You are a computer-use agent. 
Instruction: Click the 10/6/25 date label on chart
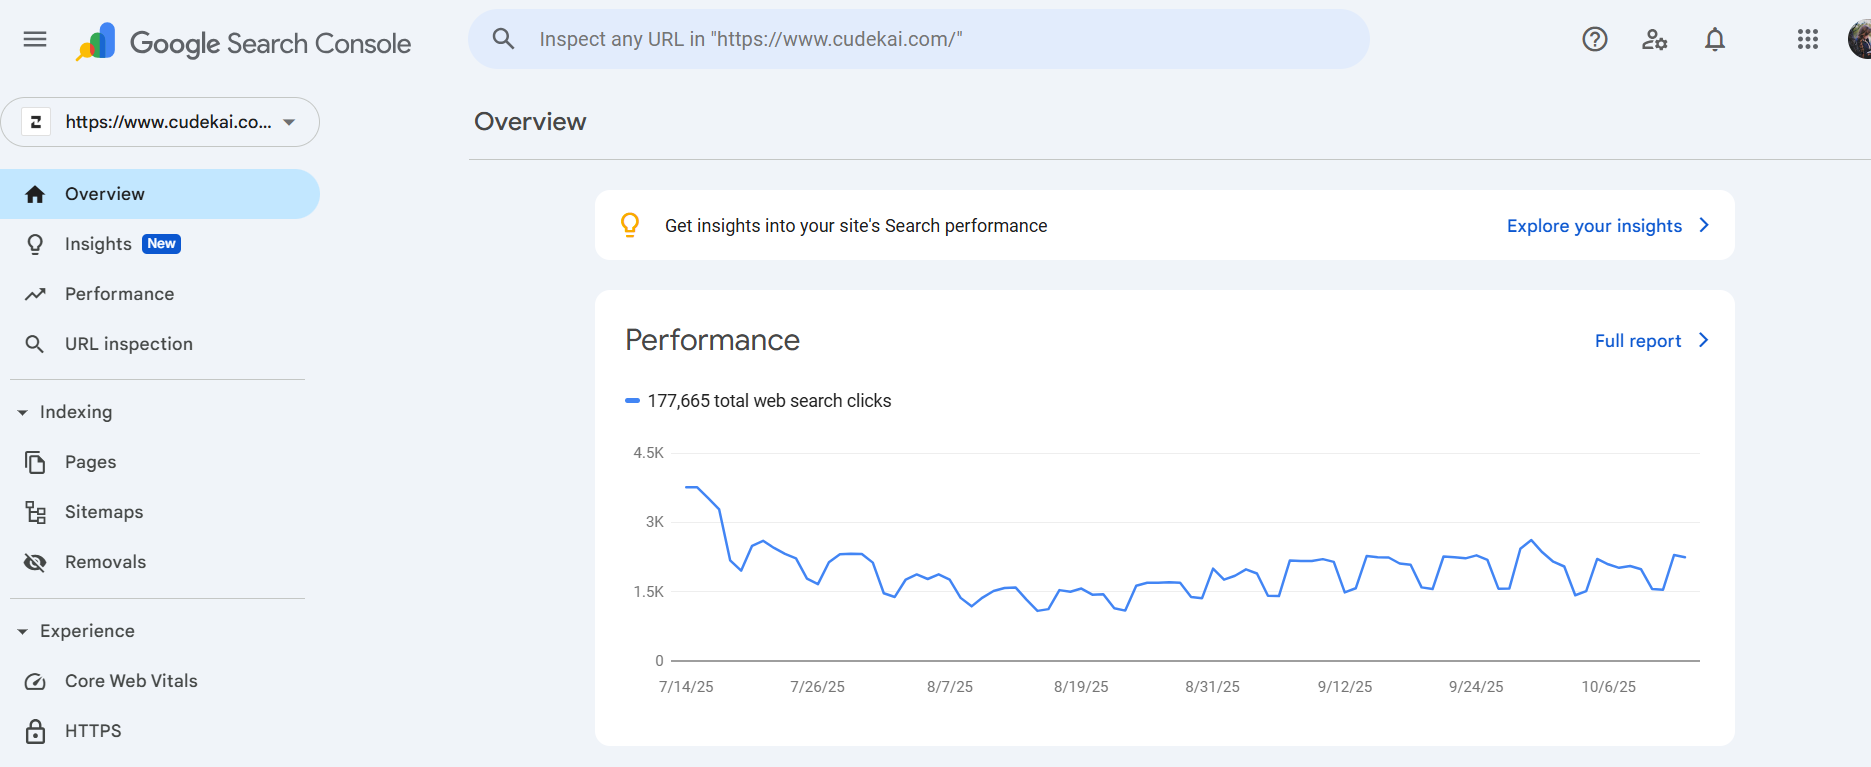click(1609, 687)
